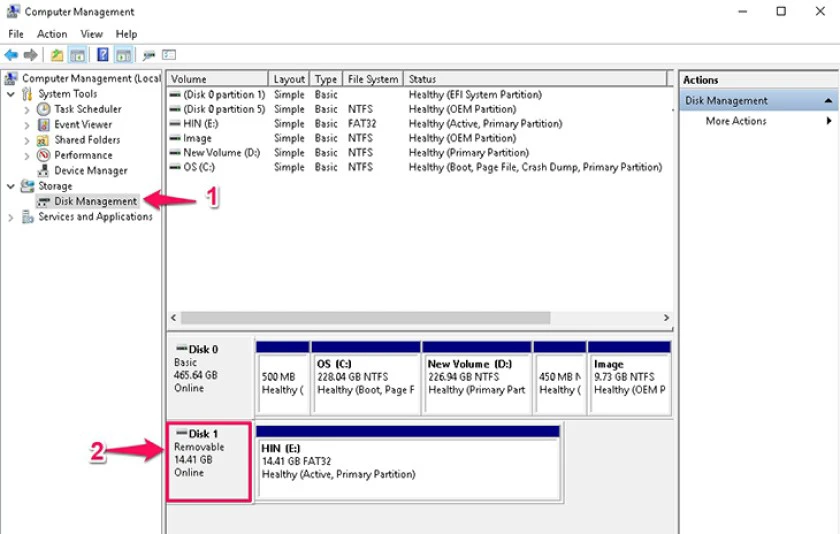This screenshot has height=534, width=840.
Task: Open the Action menu
Action: [52, 34]
